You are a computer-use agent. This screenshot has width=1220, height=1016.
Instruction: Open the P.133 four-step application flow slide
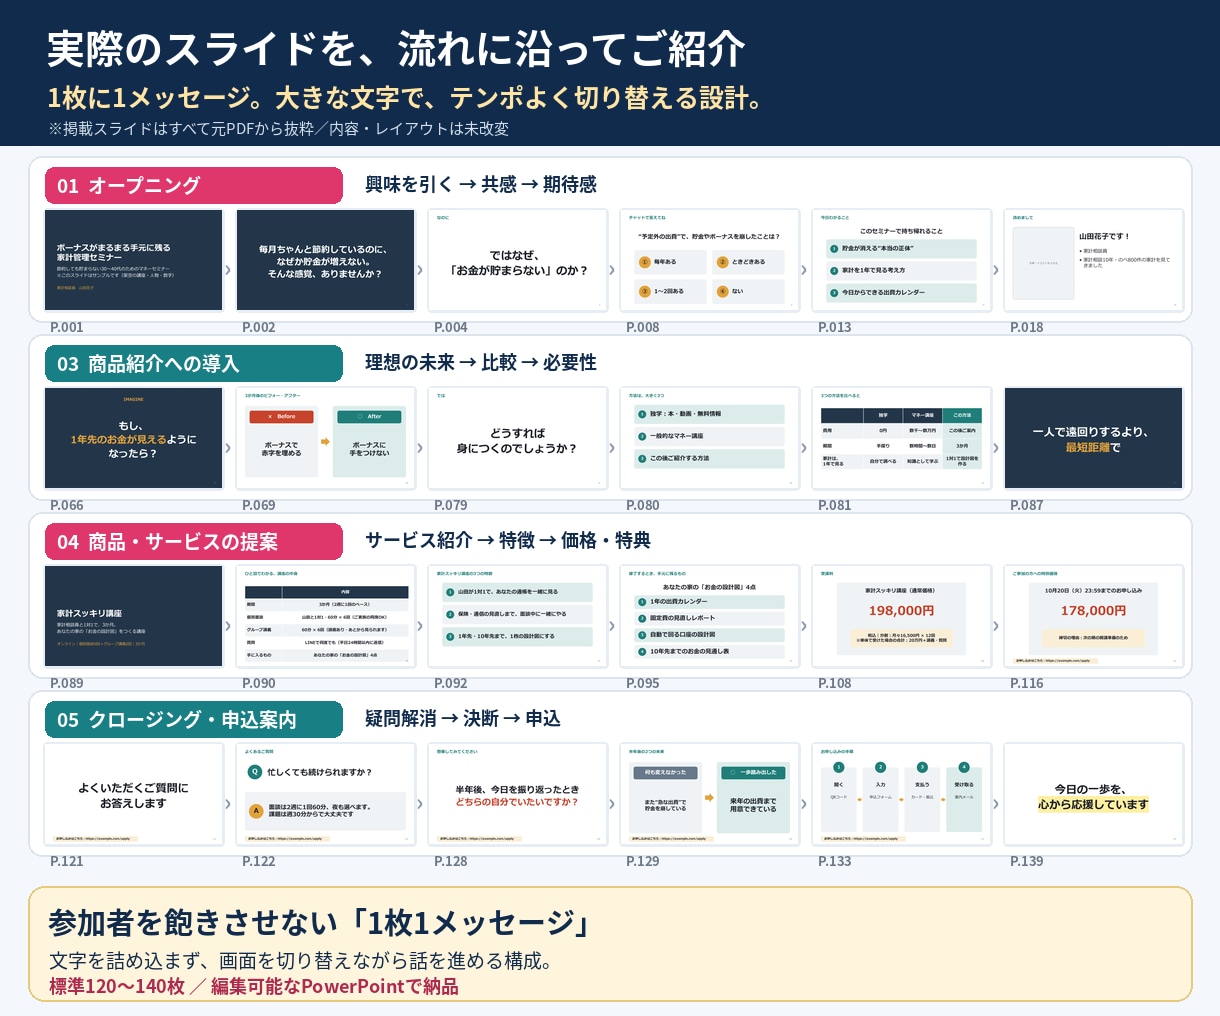pyautogui.click(x=902, y=794)
